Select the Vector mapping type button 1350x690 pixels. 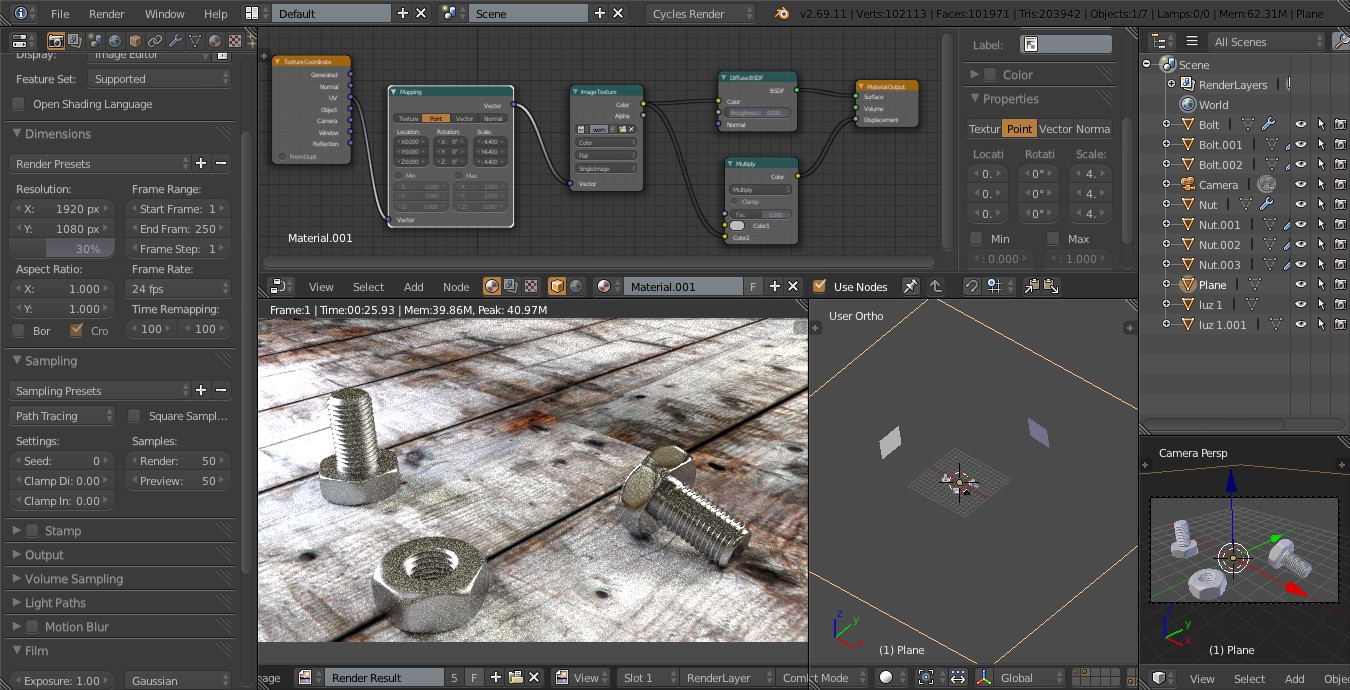coord(1054,129)
